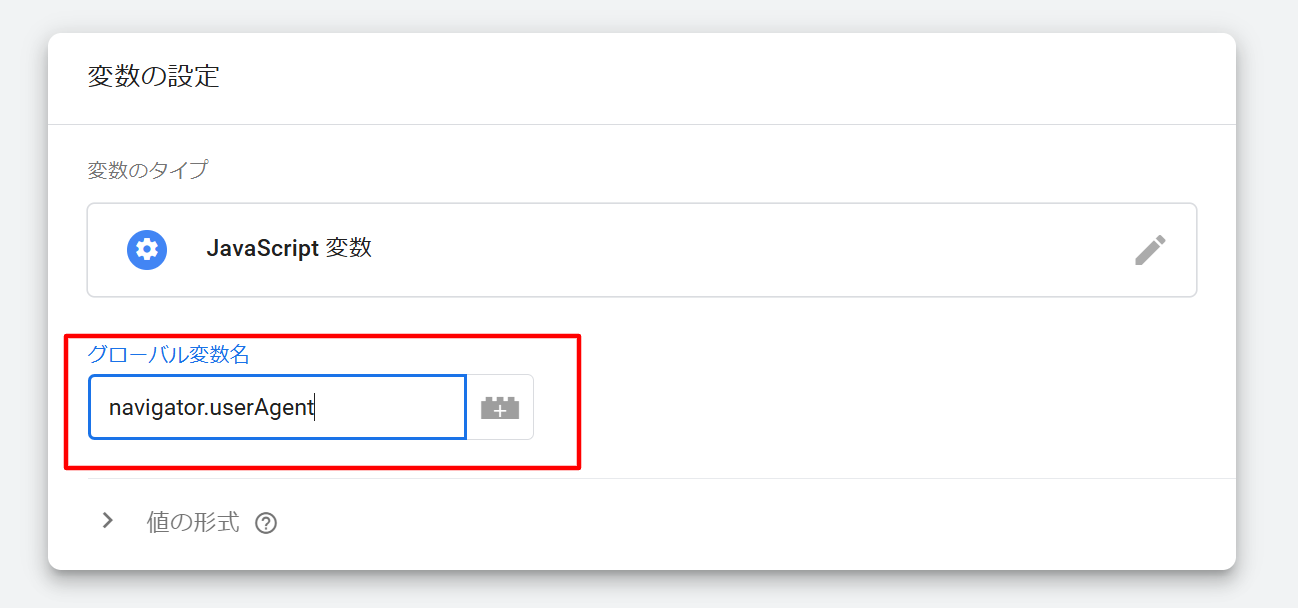Place cursor after navigator.userAgent text
This screenshot has height=608, width=1298.
click(316, 408)
